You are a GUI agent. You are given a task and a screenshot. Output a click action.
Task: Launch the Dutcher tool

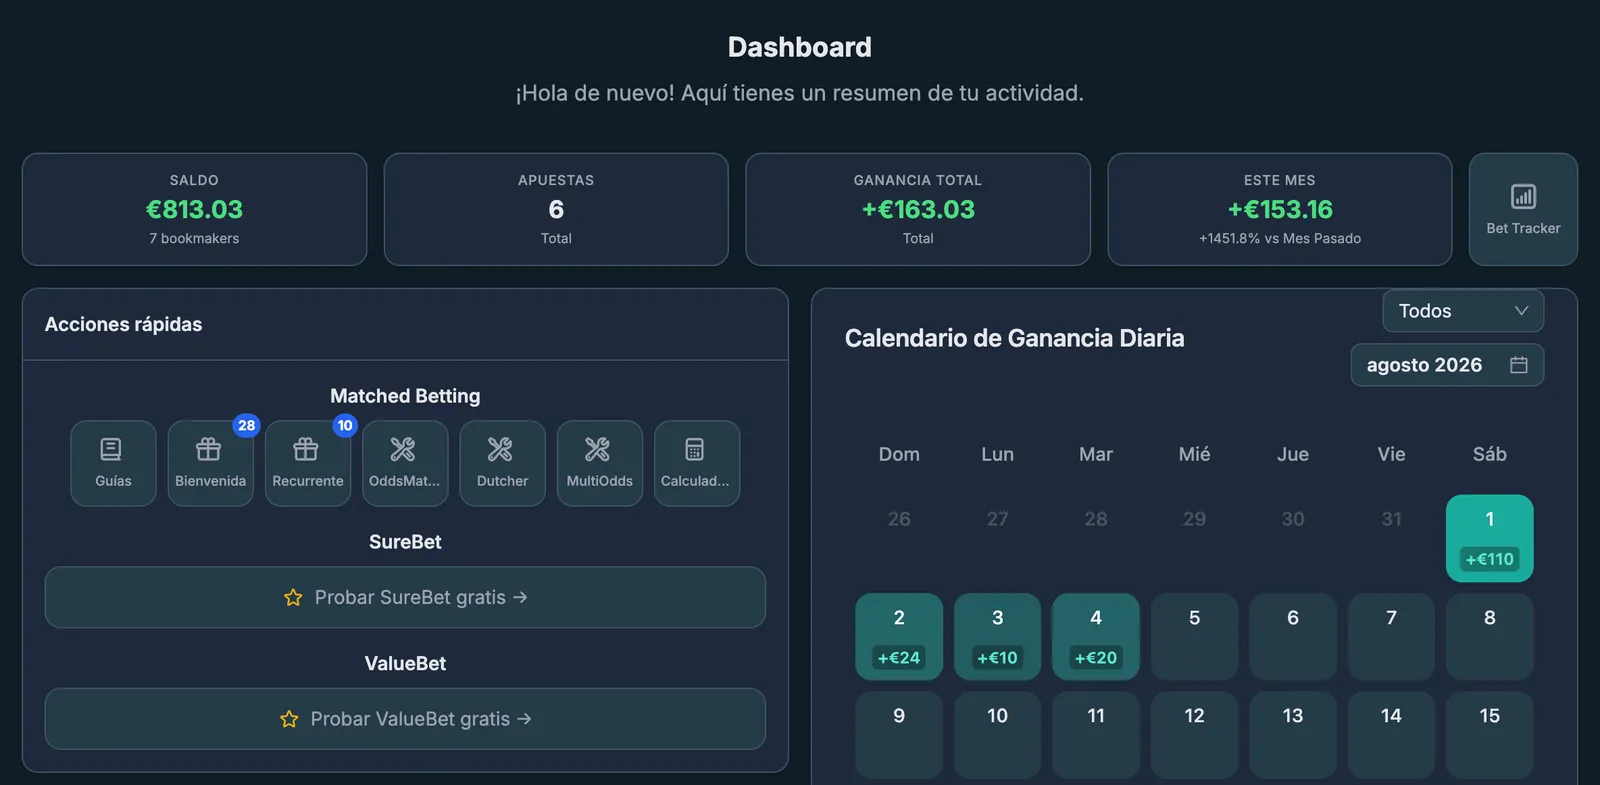[x=502, y=463]
